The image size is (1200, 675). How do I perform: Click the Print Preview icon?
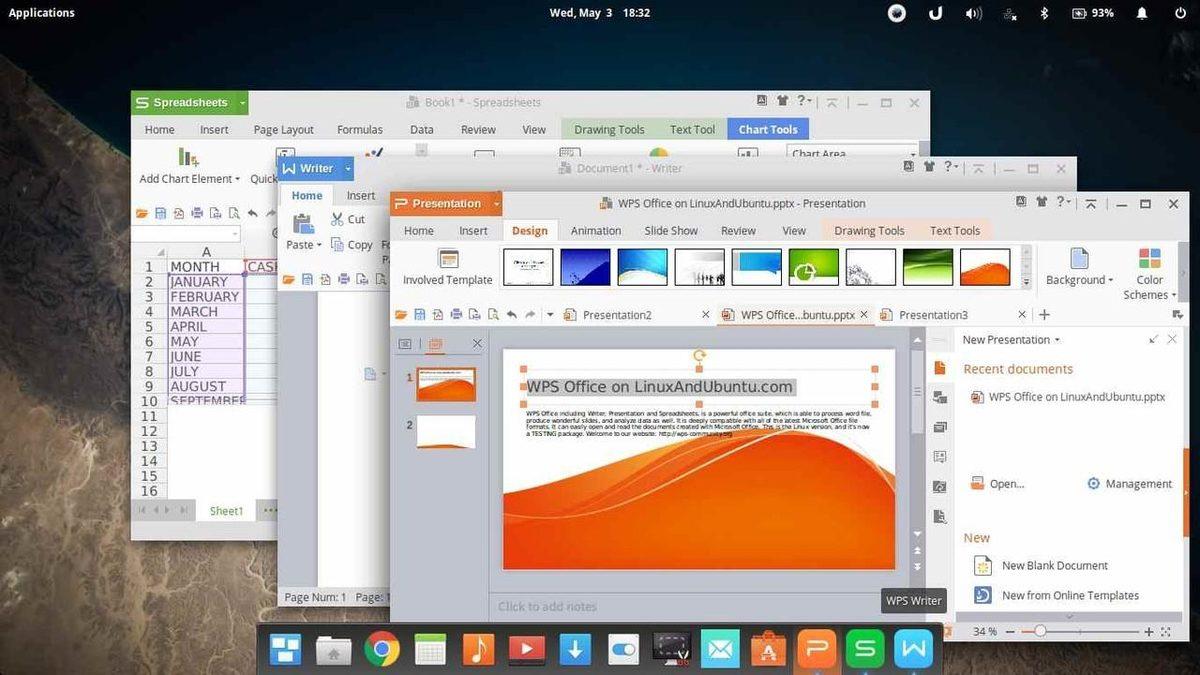[493, 314]
